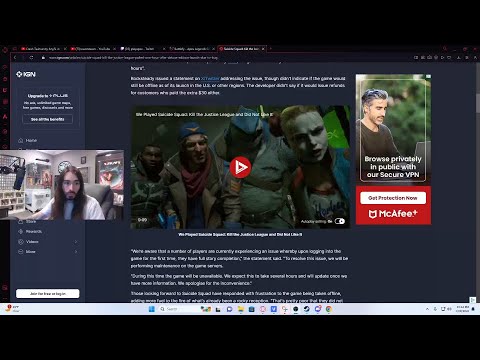Image resolution: width=480 pixels, height=360 pixels.
Task: Expand the Videos chevron arrow
Action: pos(76,242)
